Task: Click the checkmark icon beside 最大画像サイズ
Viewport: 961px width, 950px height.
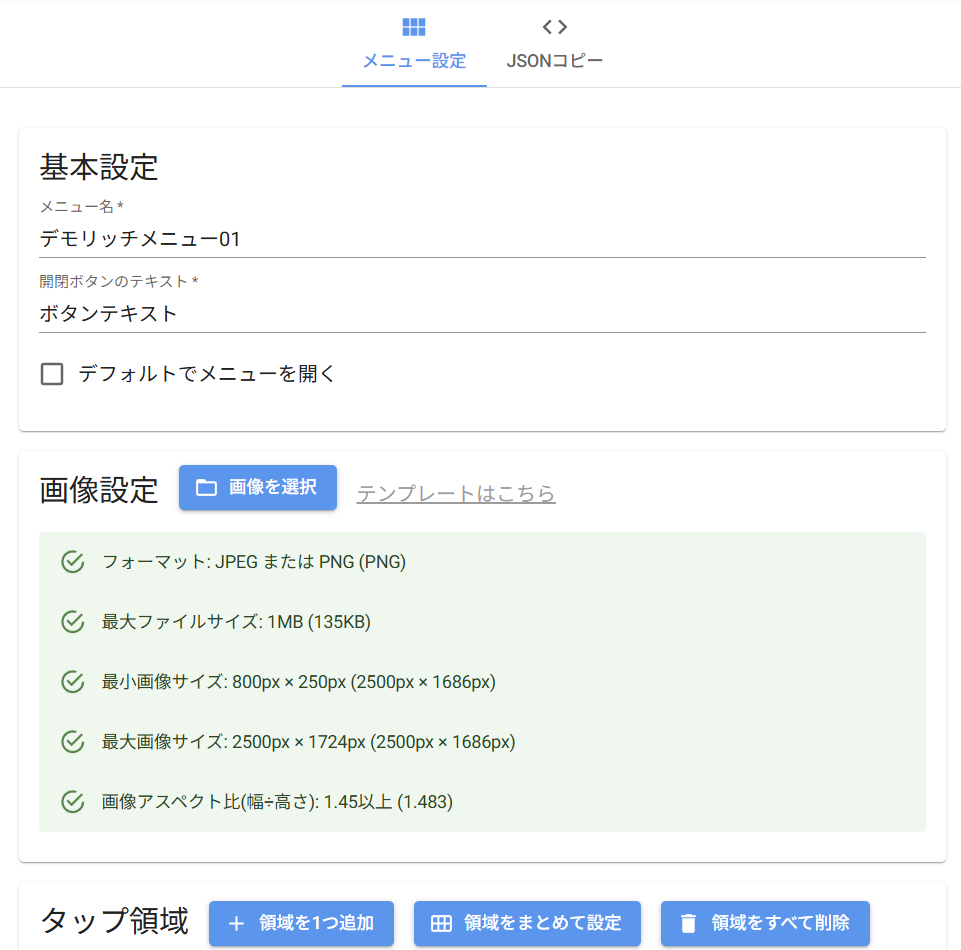Action: 72,742
